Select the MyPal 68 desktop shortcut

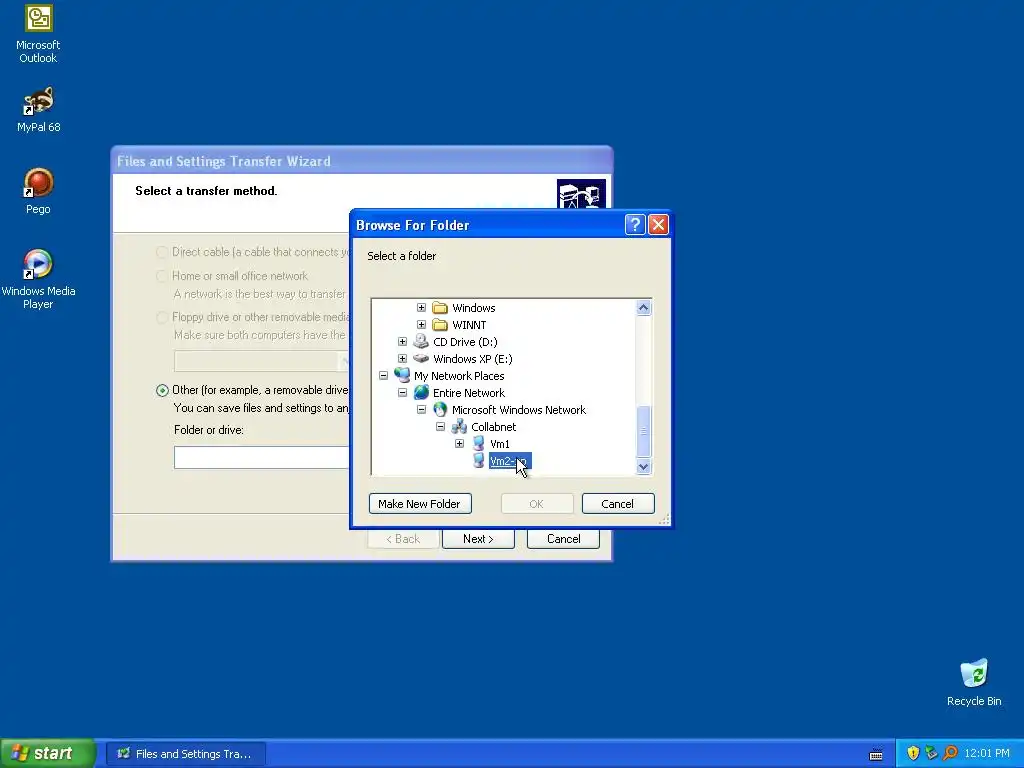click(x=39, y=110)
